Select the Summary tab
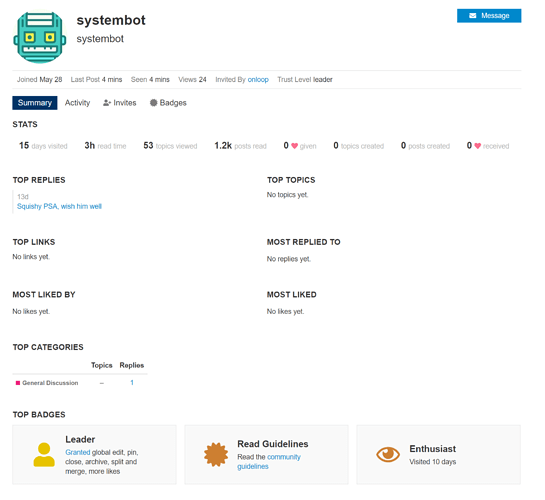 click(x=35, y=103)
